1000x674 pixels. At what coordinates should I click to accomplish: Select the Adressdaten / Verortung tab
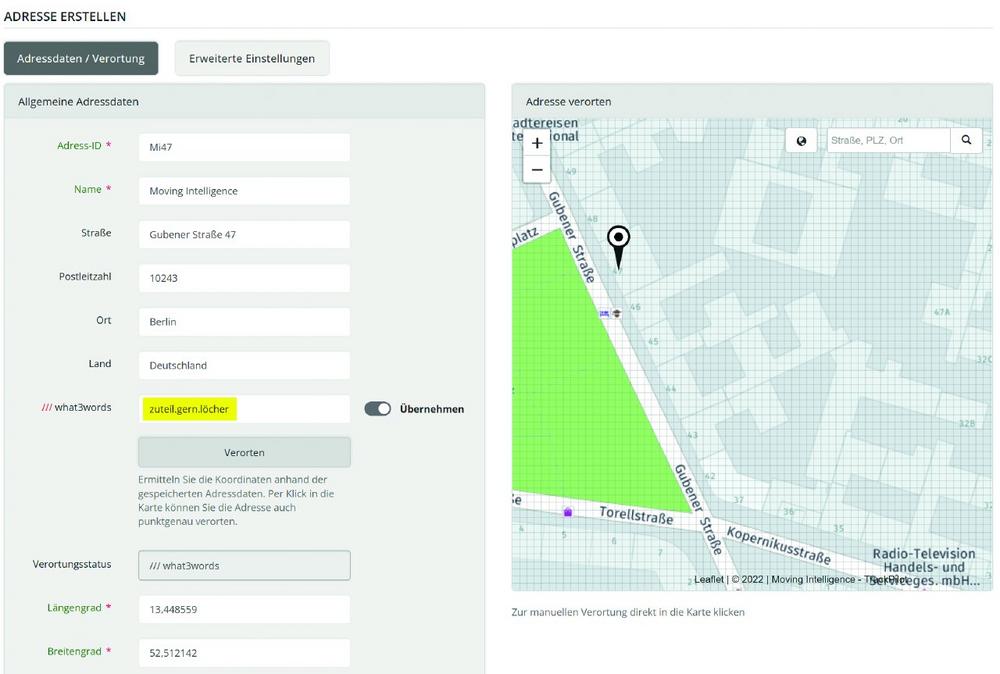click(81, 58)
